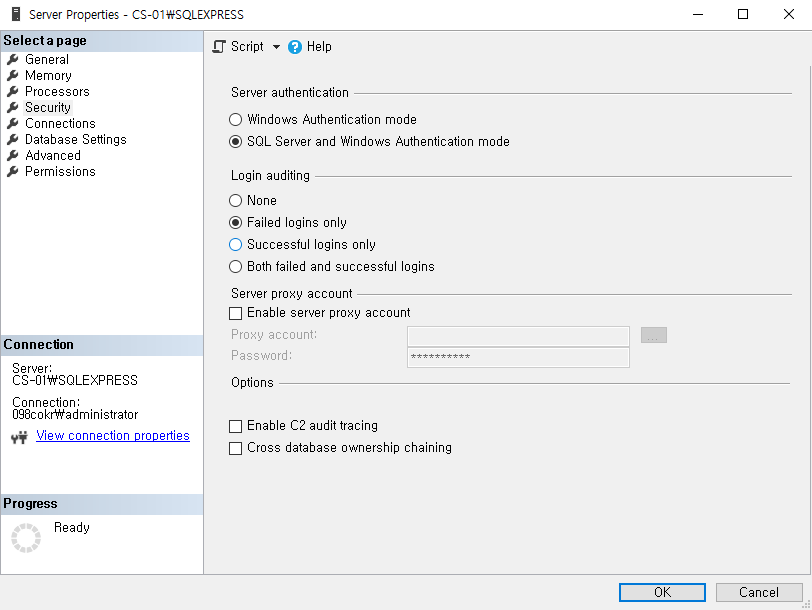The image size is (812, 610).
Task: Enable server proxy account checkbox
Action: [236, 313]
